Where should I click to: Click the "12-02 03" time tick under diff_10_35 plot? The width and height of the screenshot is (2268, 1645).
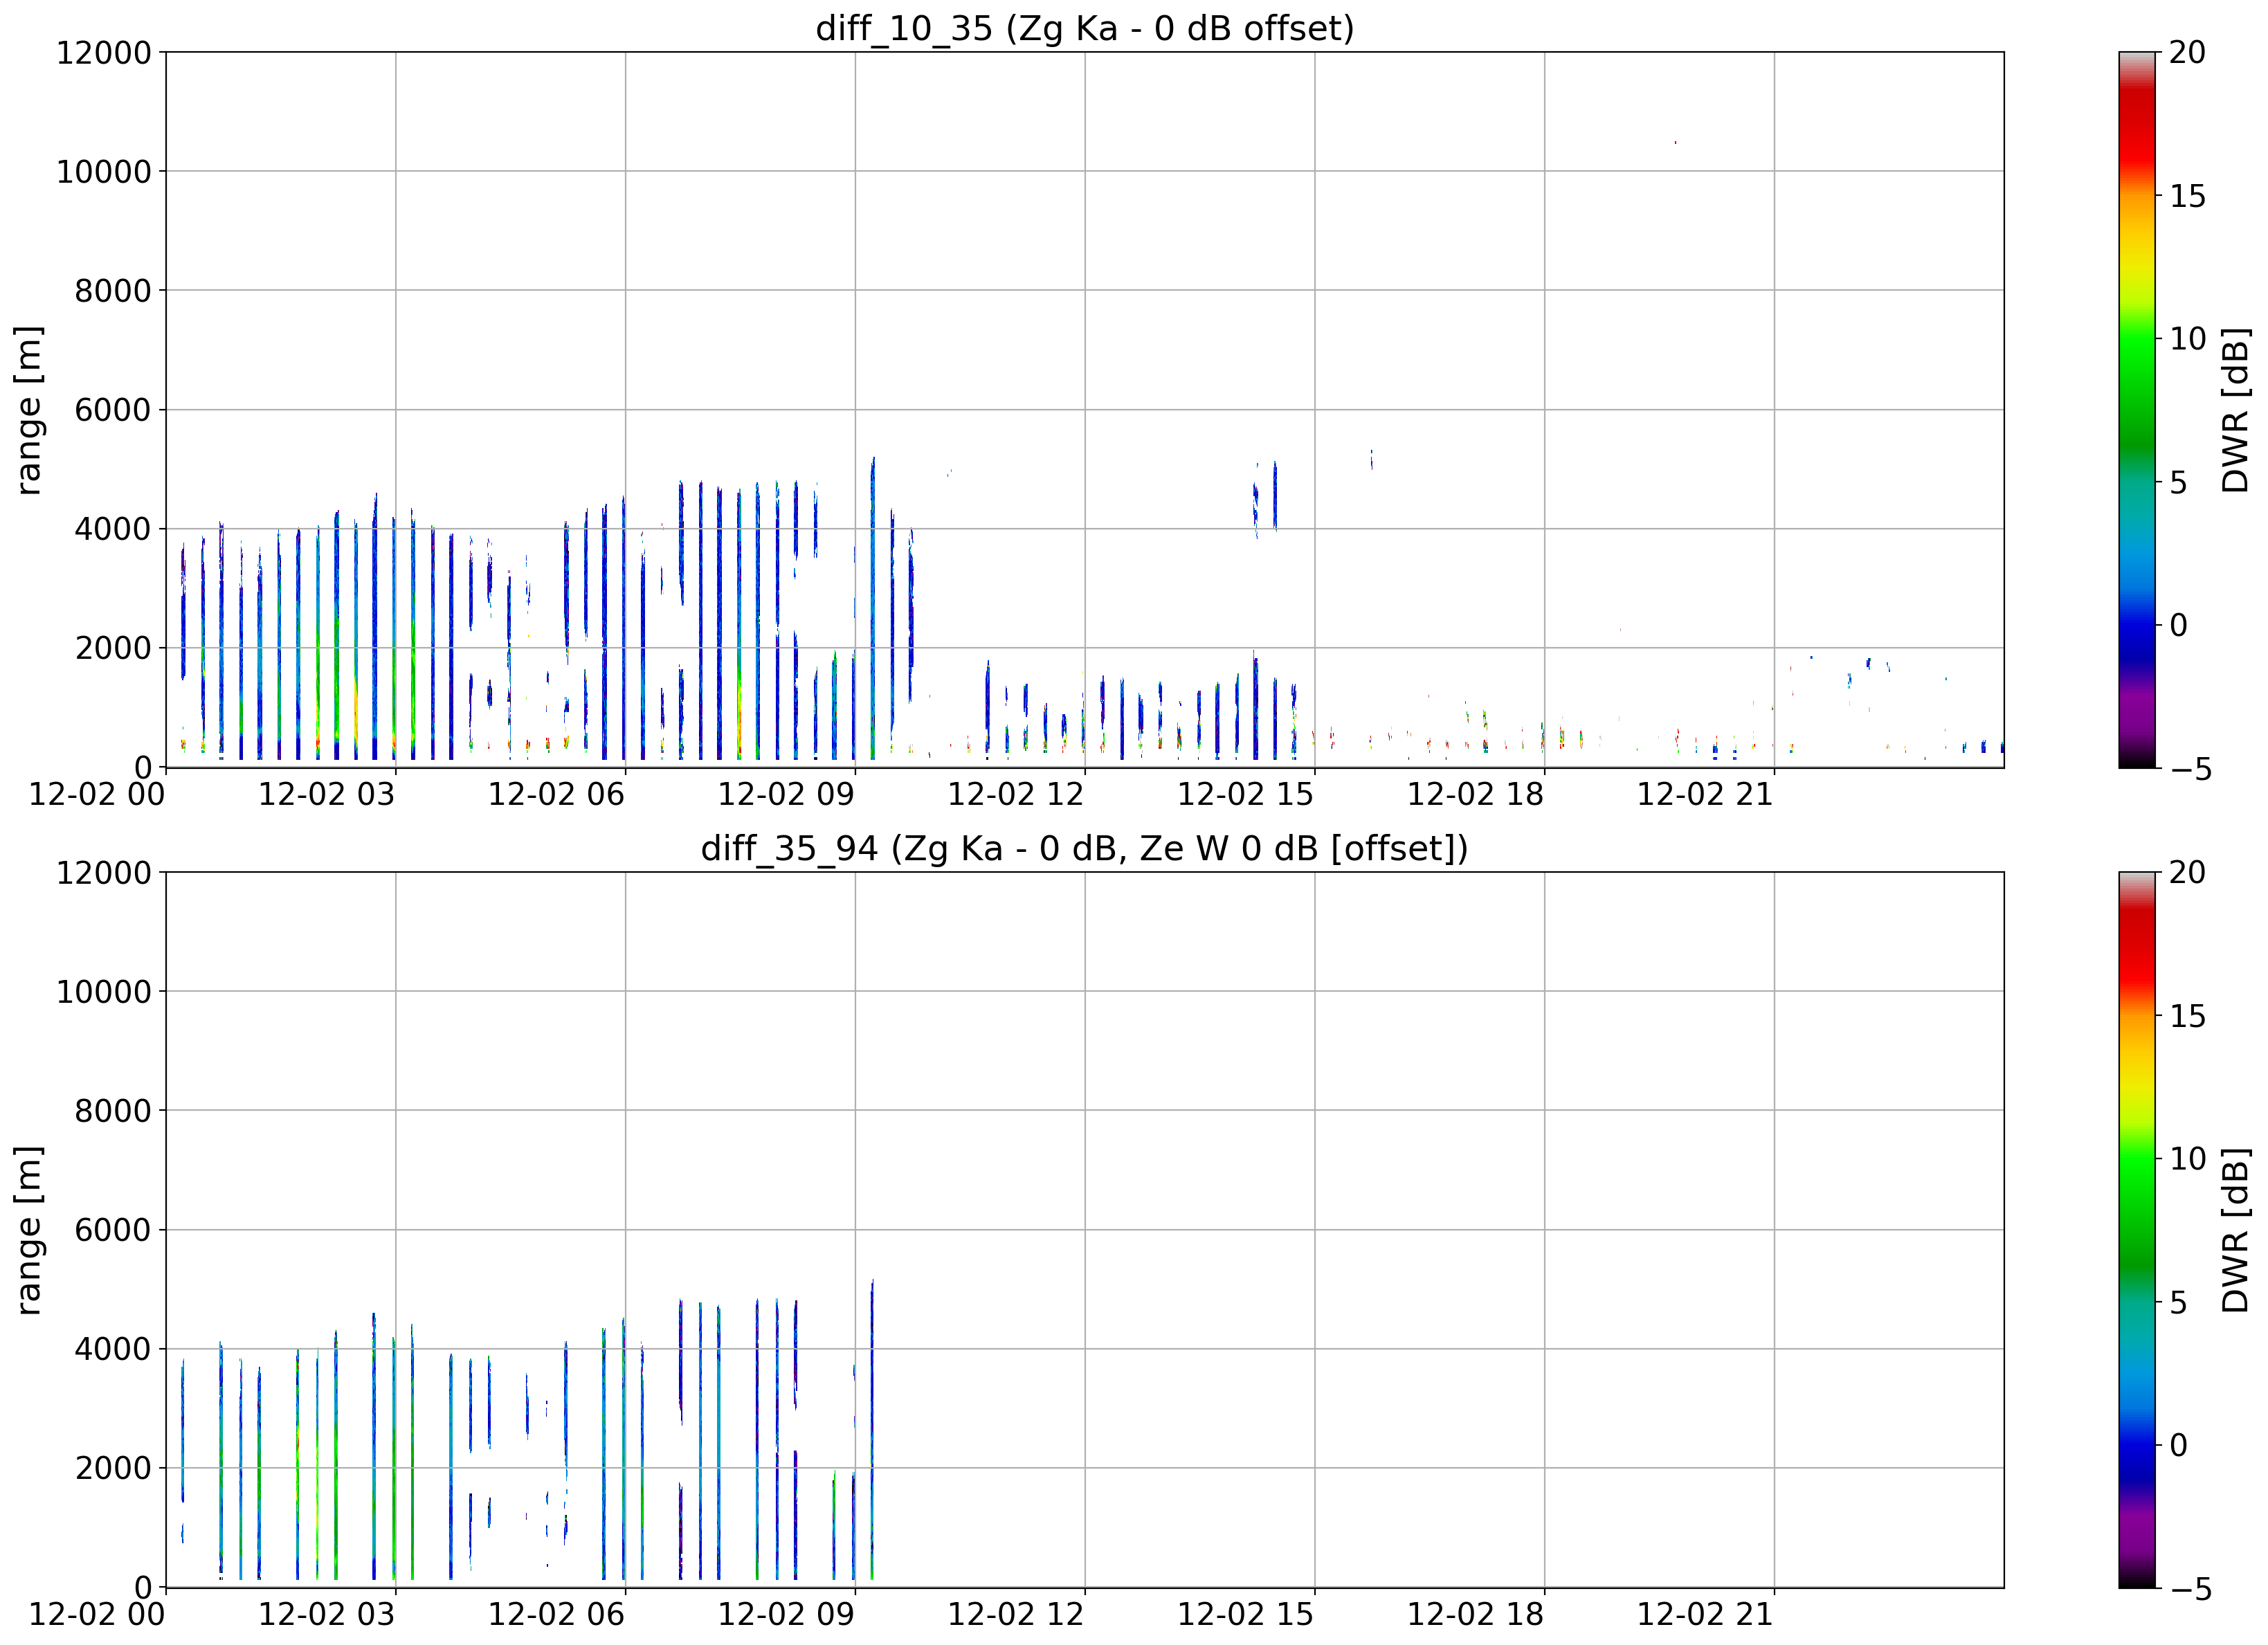click(x=327, y=795)
